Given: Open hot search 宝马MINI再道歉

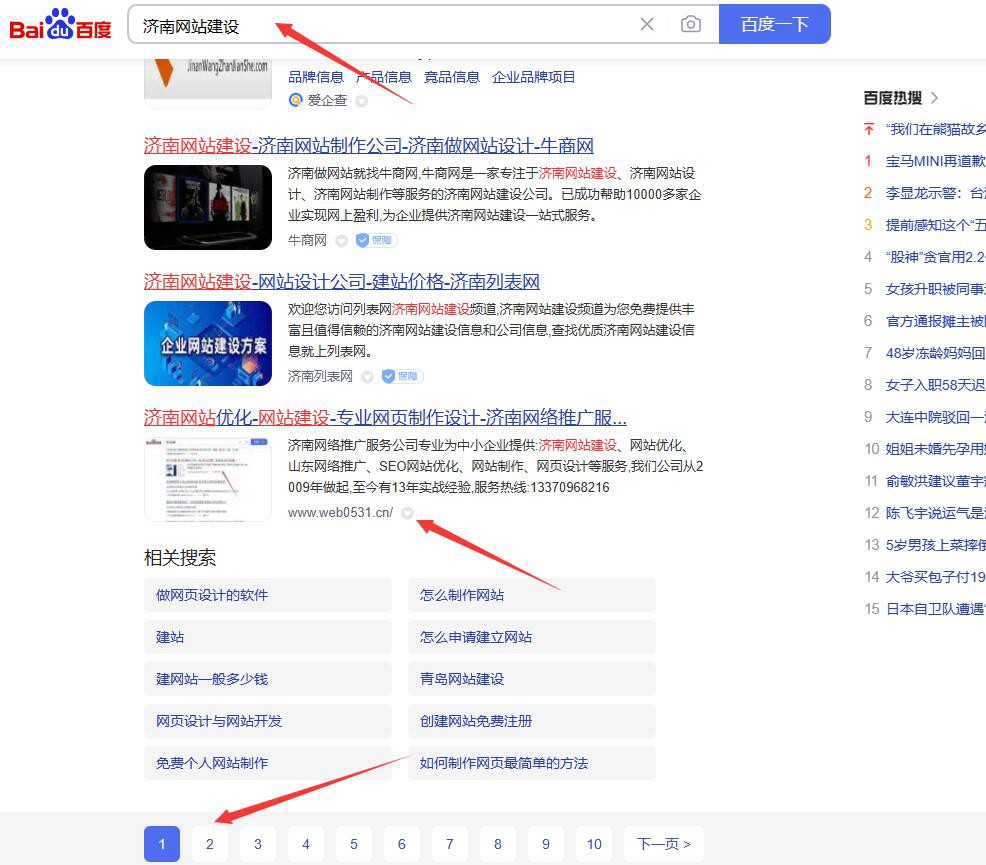Looking at the screenshot, I should [936, 162].
